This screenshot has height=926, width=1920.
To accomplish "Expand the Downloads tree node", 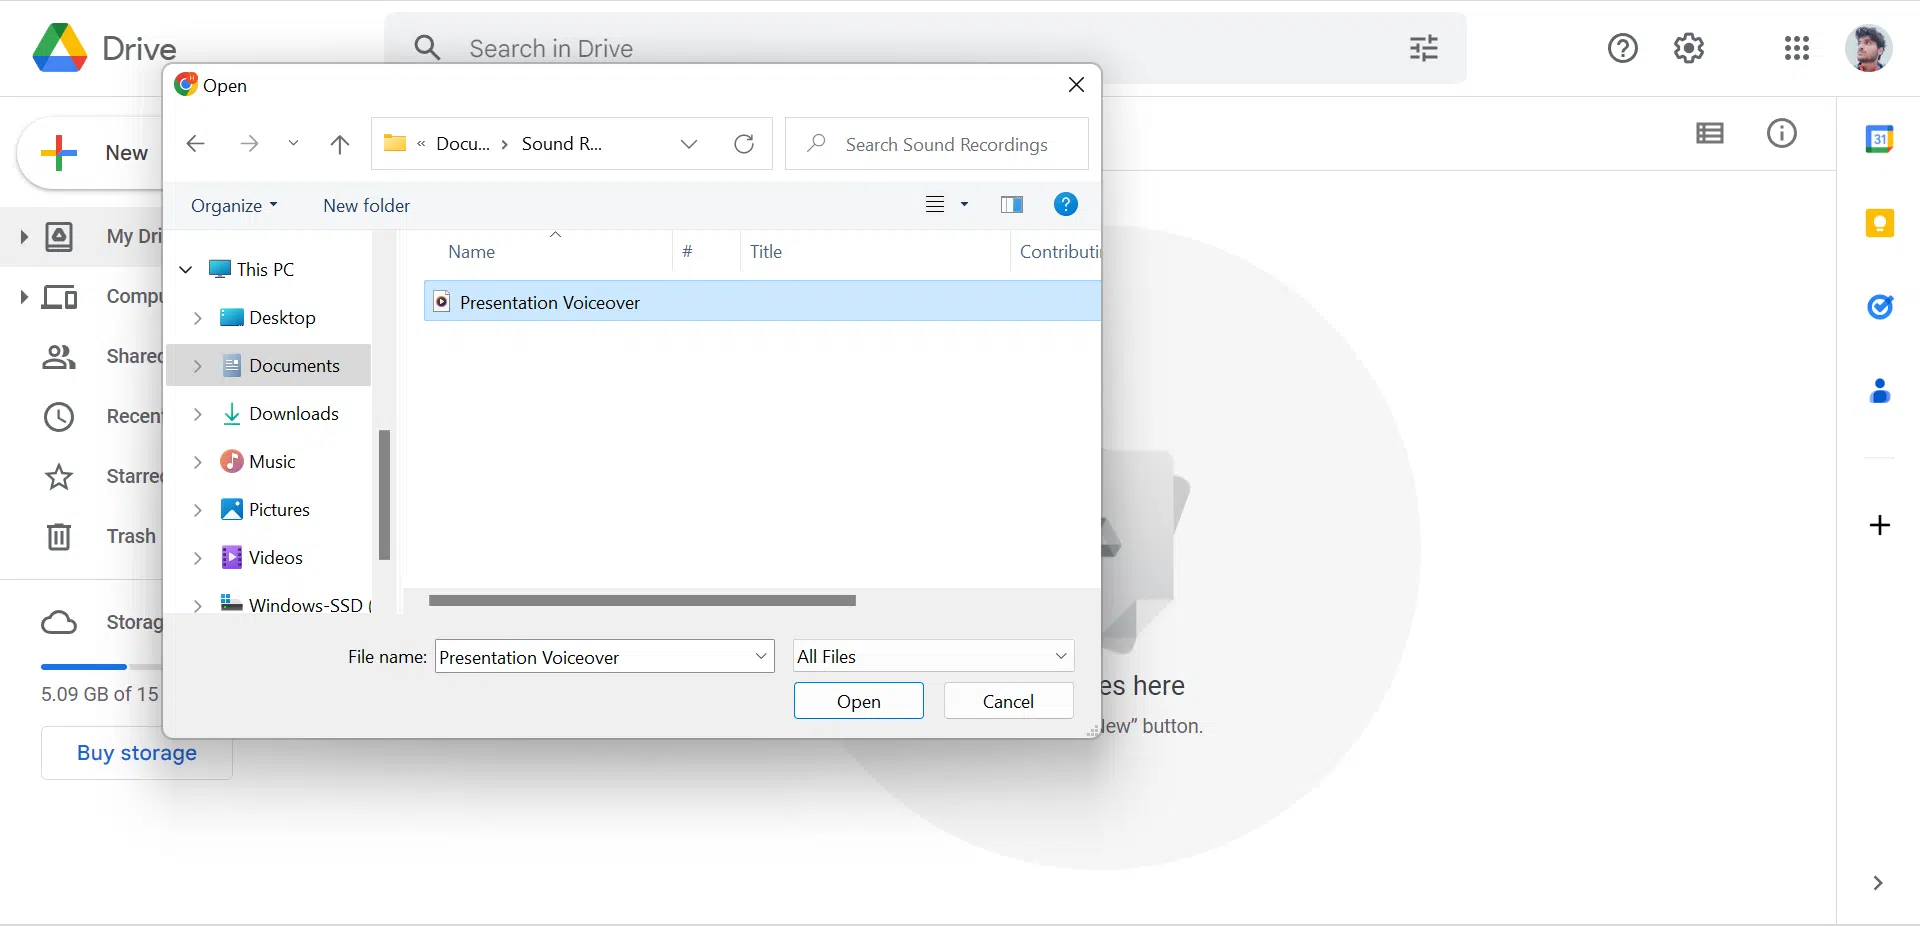I will point(197,414).
